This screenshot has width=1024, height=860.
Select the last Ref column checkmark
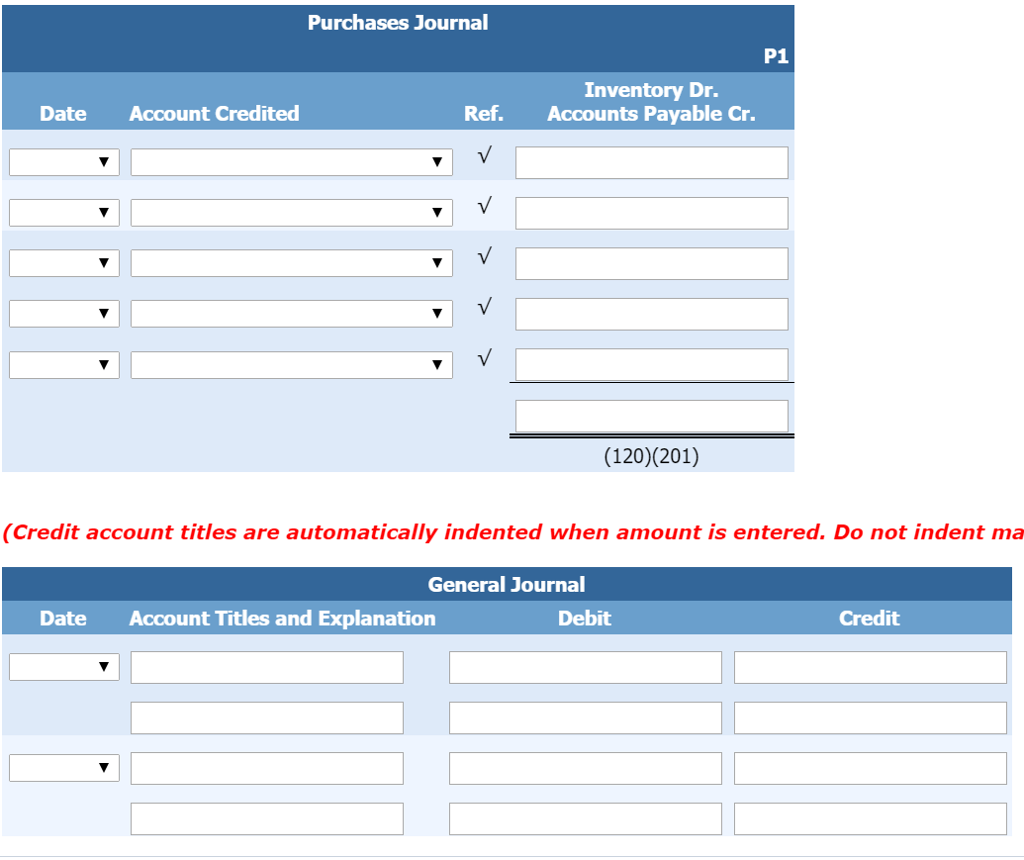tap(483, 357)
